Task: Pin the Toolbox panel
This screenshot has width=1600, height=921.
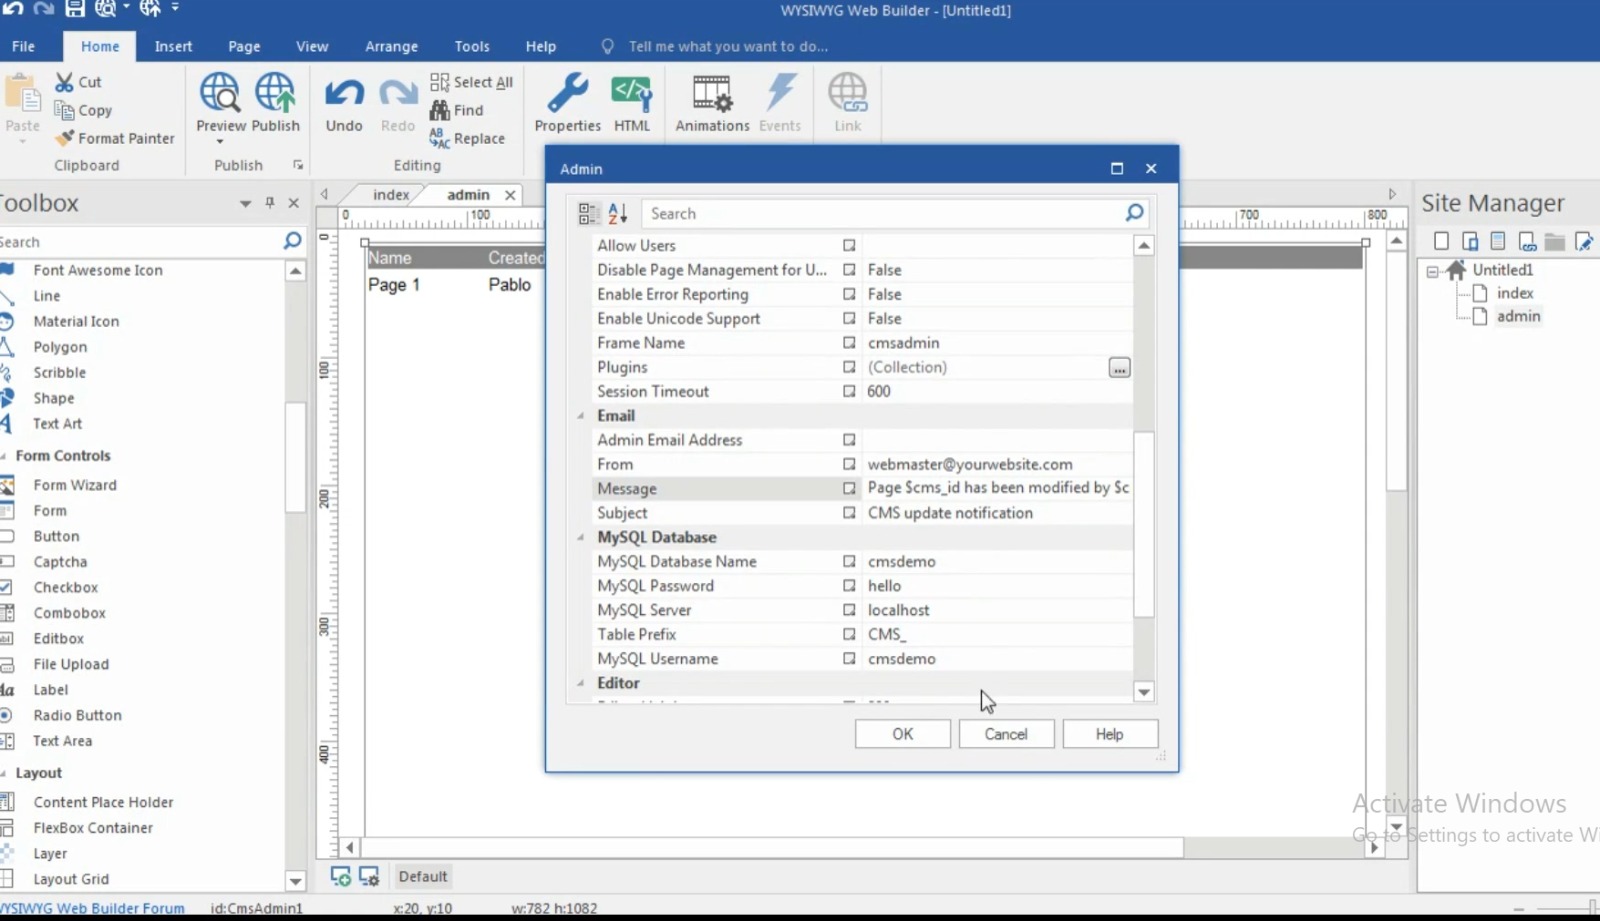Action: point(270,203)
